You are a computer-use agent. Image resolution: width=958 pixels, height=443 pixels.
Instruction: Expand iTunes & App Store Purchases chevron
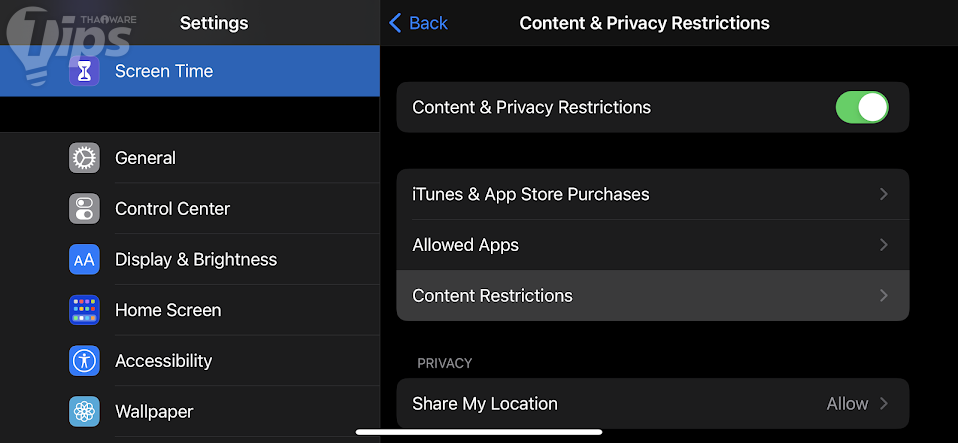coord(884,194)
